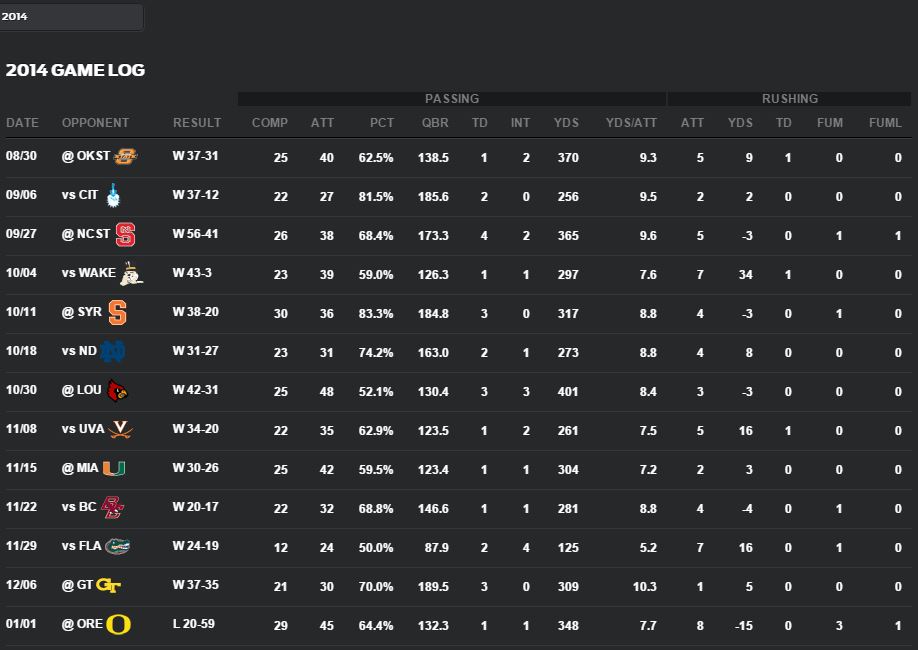This screenshot has height=650, width=918.
Task: Select the LOU opponent name text
Action: click(89, 391)
